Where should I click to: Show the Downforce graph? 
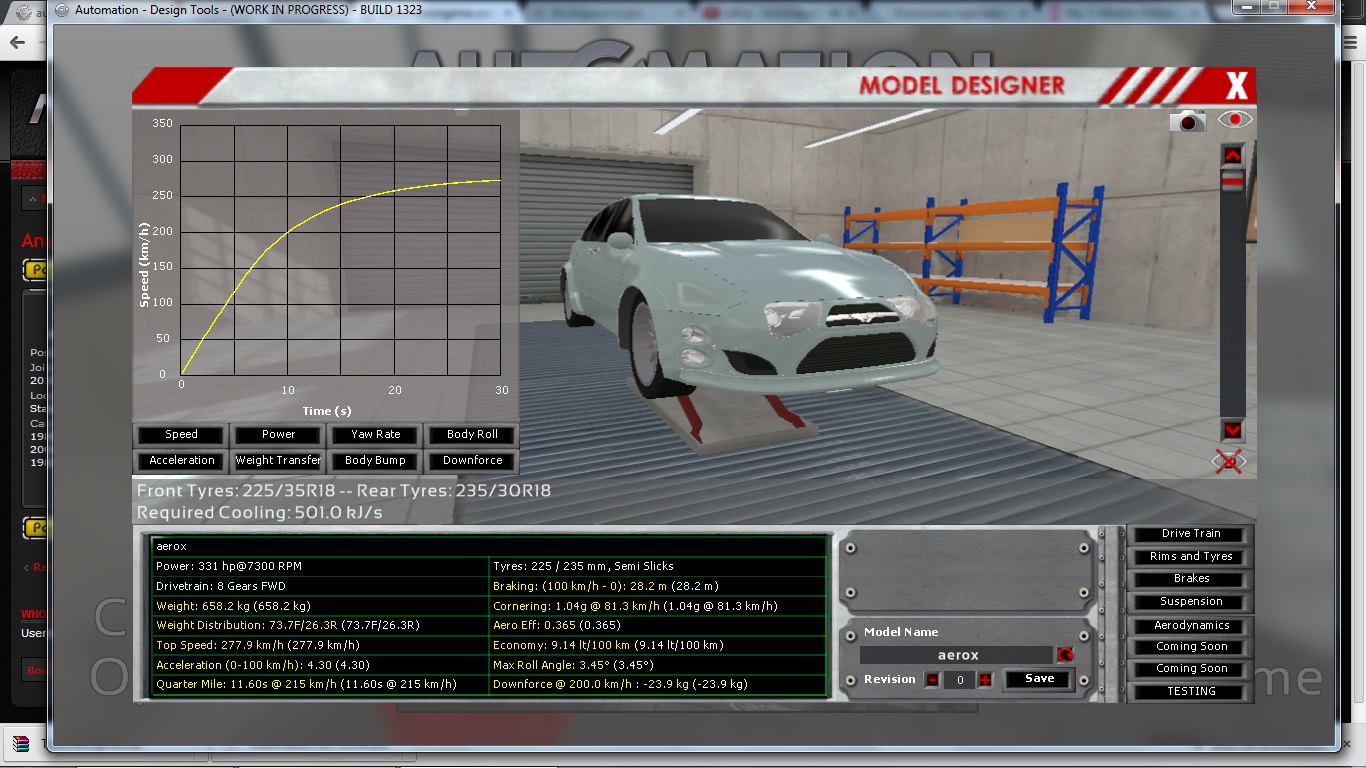[472, 461]
